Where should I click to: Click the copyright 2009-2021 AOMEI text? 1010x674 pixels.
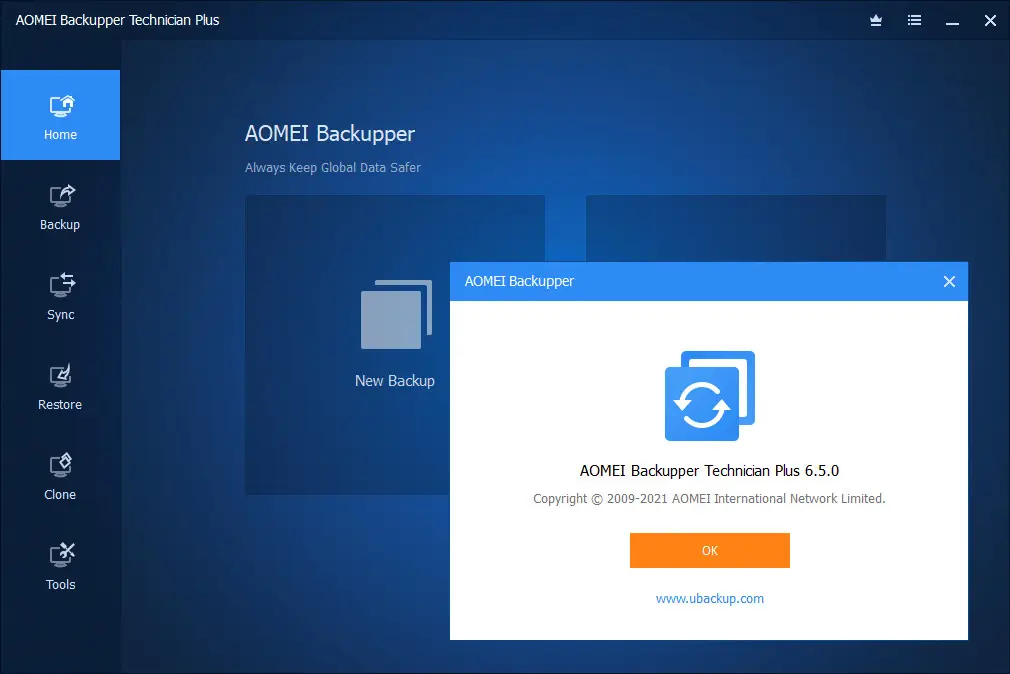709,499
